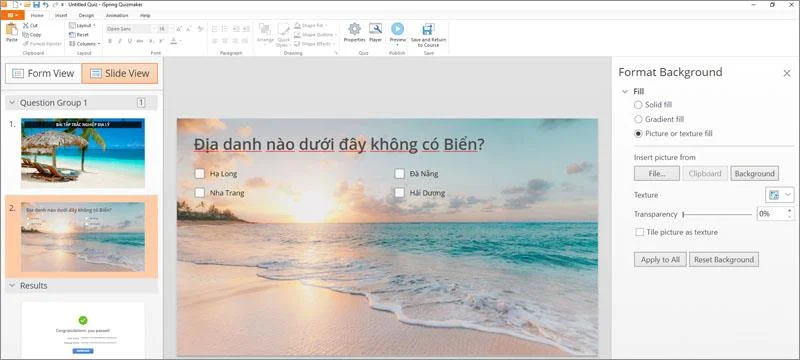
Task: Open the orange application menu button
Action: [12, 15]
